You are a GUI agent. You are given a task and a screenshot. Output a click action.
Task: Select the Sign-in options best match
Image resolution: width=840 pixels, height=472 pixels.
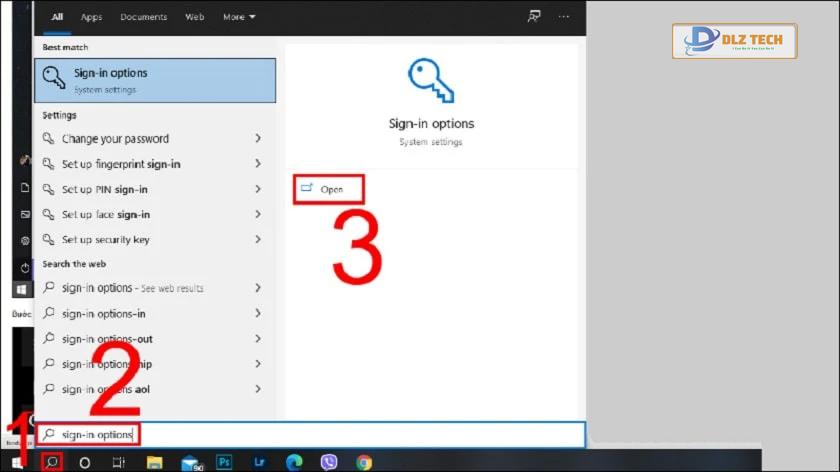pyautogui.click(x=155, y=80)
